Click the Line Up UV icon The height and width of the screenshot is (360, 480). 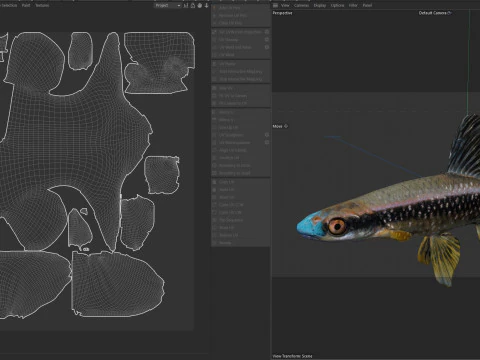point(215,127)
